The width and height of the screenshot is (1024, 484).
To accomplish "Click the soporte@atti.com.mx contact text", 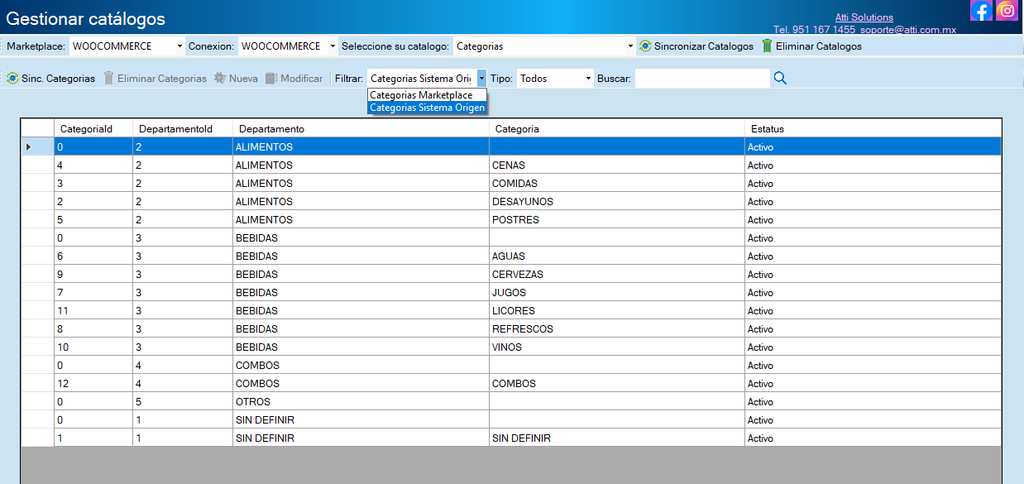I will point(906,29).
